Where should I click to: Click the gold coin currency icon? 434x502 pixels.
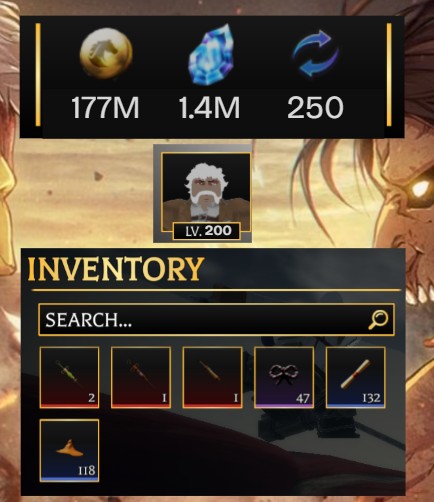[106, 53]
